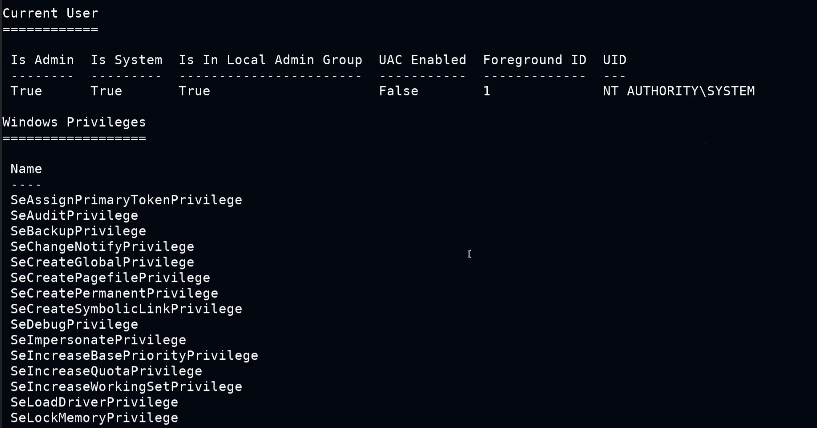Click the SeAssignPrimaryTokenPrivilege line
The width and height of the screenshot is (817, 428).
click(126, 200)
